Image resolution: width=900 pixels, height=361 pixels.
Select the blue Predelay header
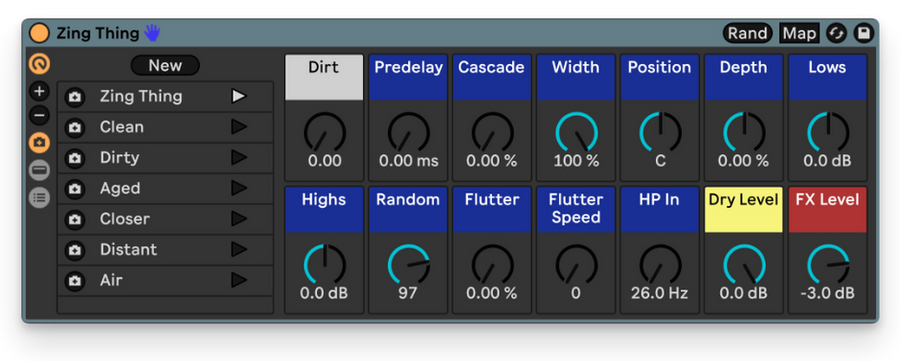pos(408,77)
